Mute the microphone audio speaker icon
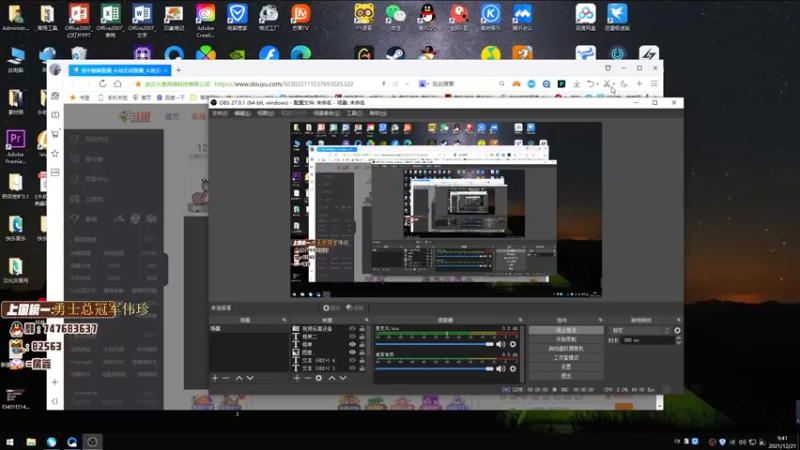Screen dimensions: 800x450 (501, 344)
